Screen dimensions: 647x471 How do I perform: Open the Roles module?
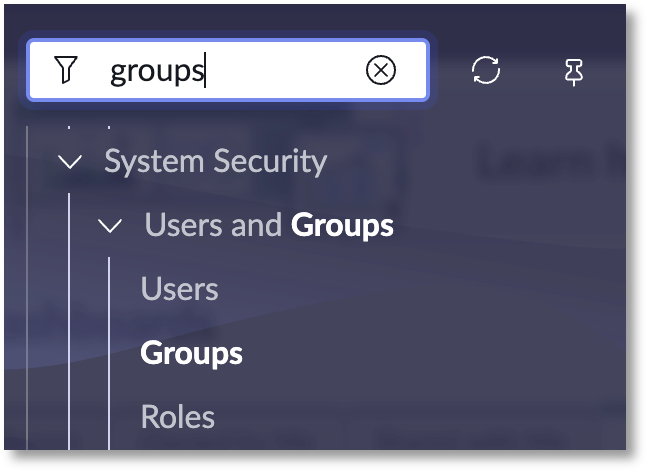click(177, 416)
